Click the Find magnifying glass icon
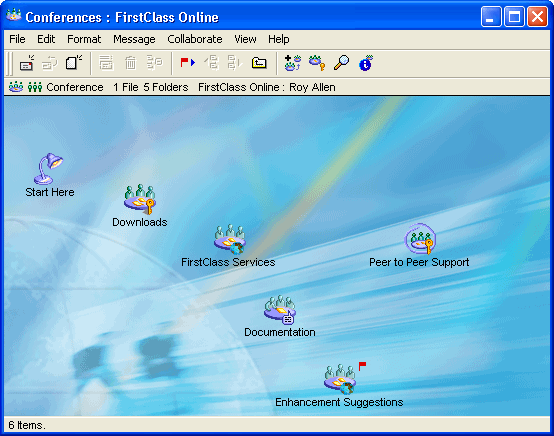 point(341,63)
